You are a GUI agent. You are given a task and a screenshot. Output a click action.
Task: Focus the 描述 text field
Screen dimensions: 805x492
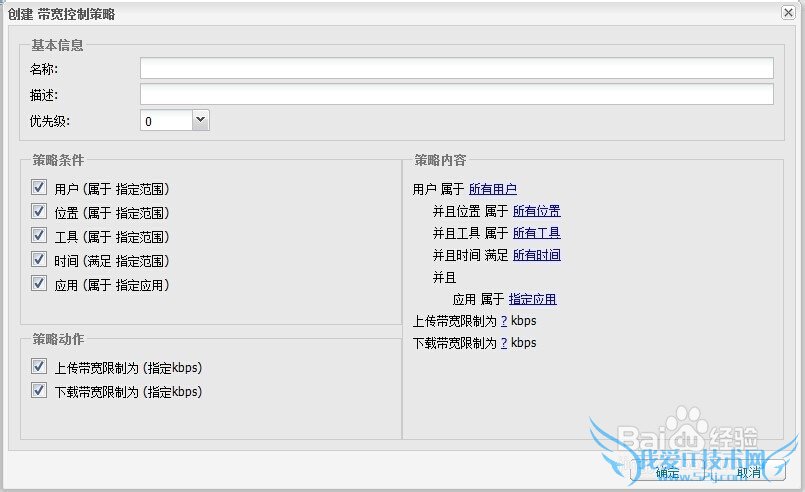click(x=456, y=94)
